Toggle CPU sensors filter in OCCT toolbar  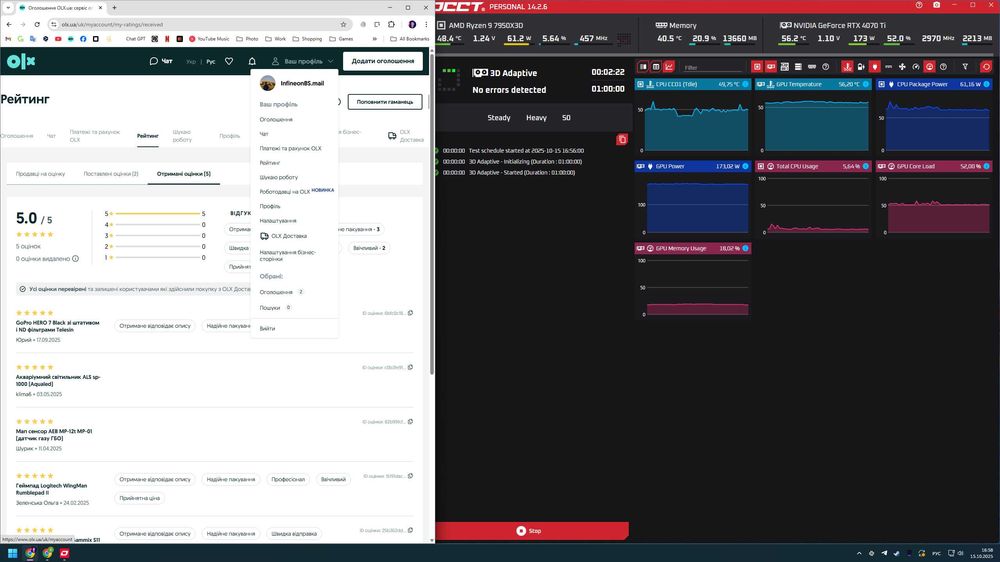click(x=756, y=67)
